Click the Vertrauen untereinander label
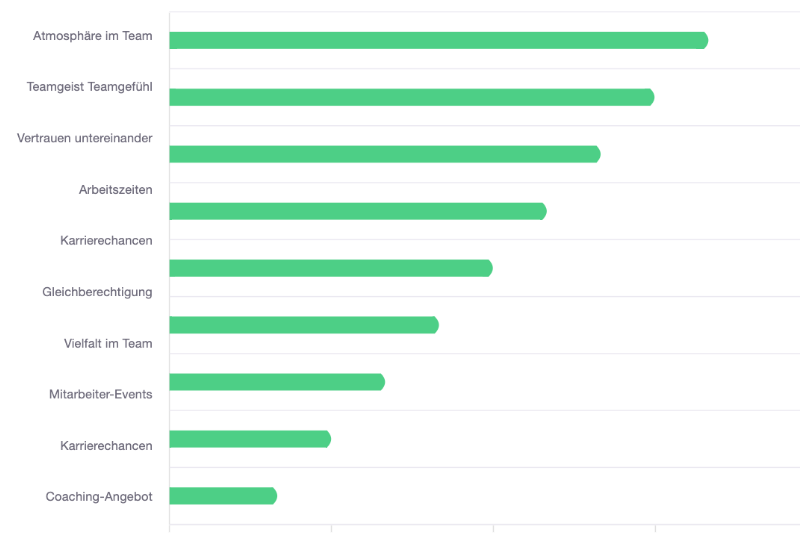The height and width of the screenshot is (533, 800). coord(84,138)
